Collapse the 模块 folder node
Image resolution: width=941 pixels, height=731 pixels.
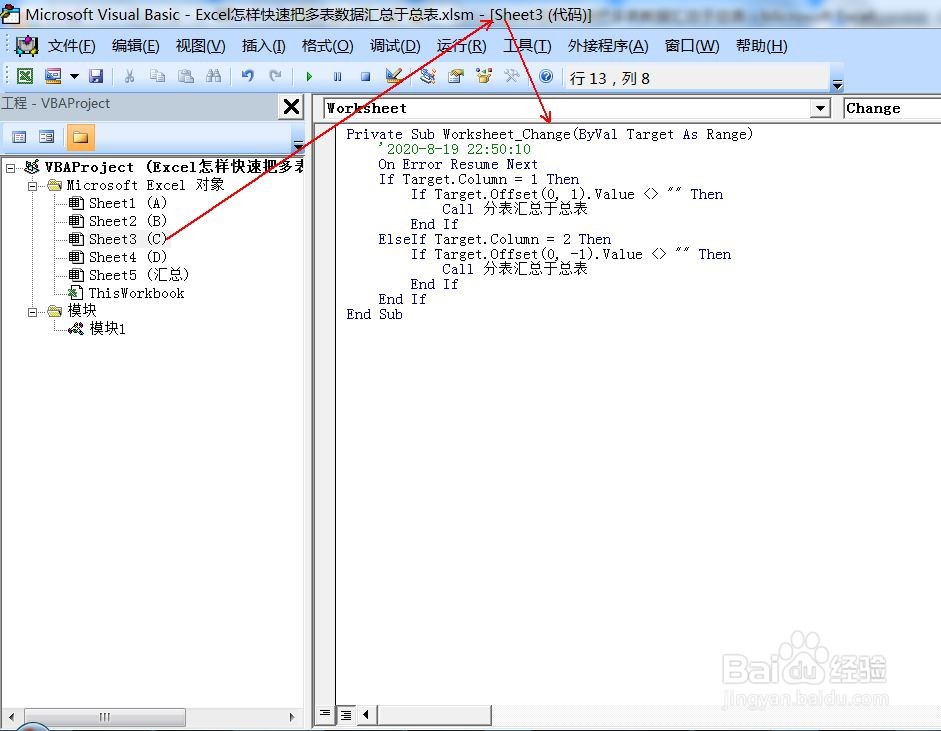pyautogui.click(x=32, y=312)
